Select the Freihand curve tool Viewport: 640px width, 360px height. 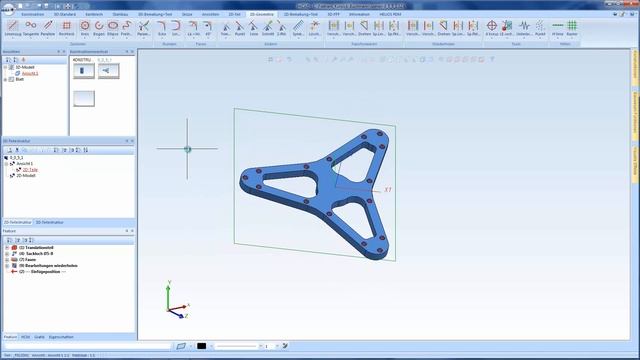[126, 28]
